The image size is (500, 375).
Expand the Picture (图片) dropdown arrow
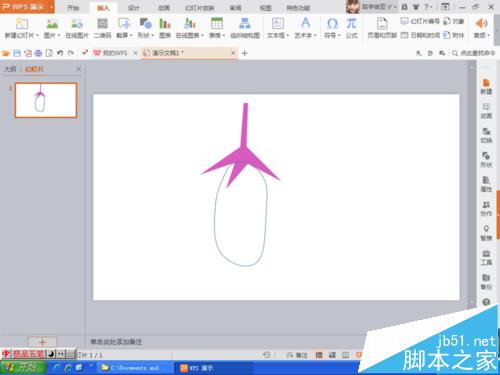tap(59, 35)
